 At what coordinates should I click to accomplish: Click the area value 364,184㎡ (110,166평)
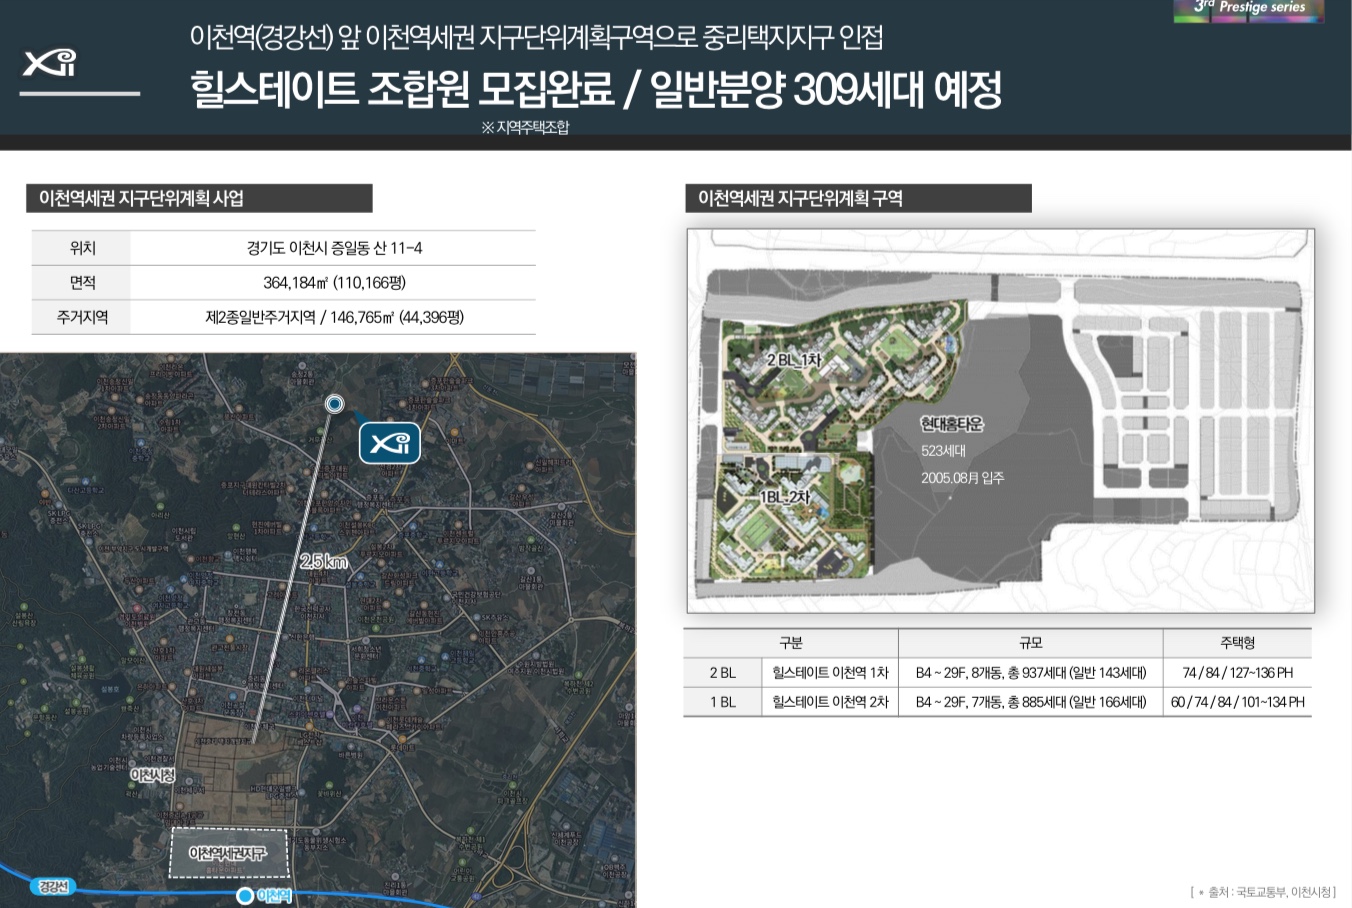tap(334, 283)
